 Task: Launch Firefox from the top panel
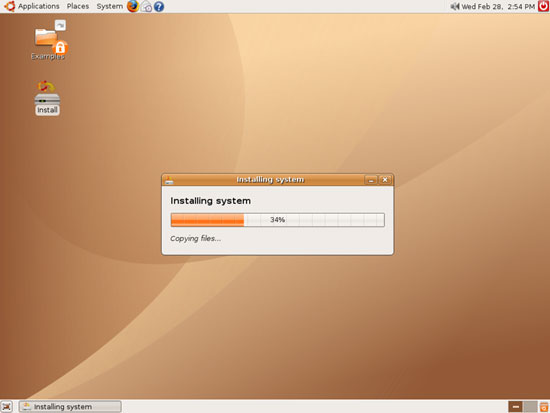click(x=133, y=6)
